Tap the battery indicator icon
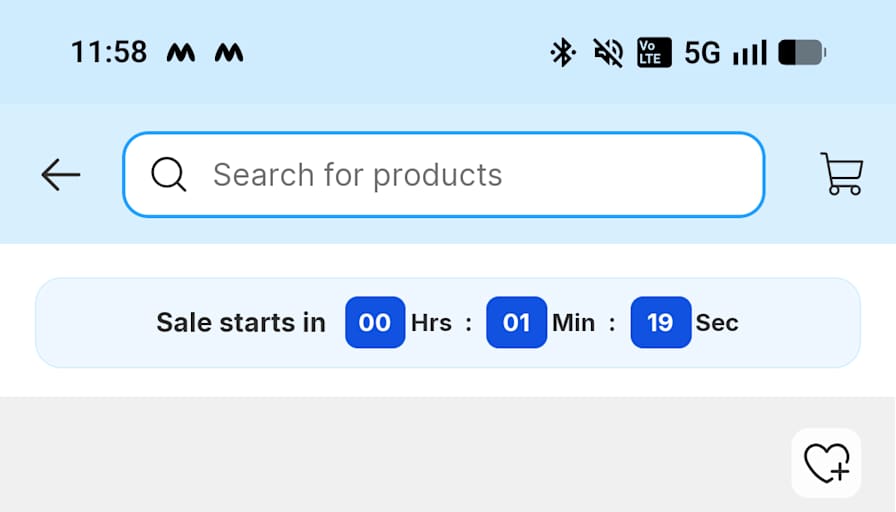 pyautogui.click(x=802, y=53)
